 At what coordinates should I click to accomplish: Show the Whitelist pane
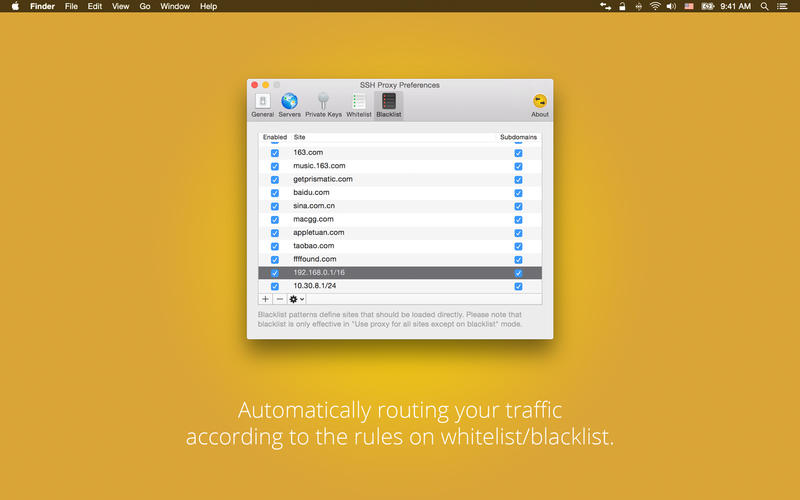pyautogui.click(x=358, y=104)
